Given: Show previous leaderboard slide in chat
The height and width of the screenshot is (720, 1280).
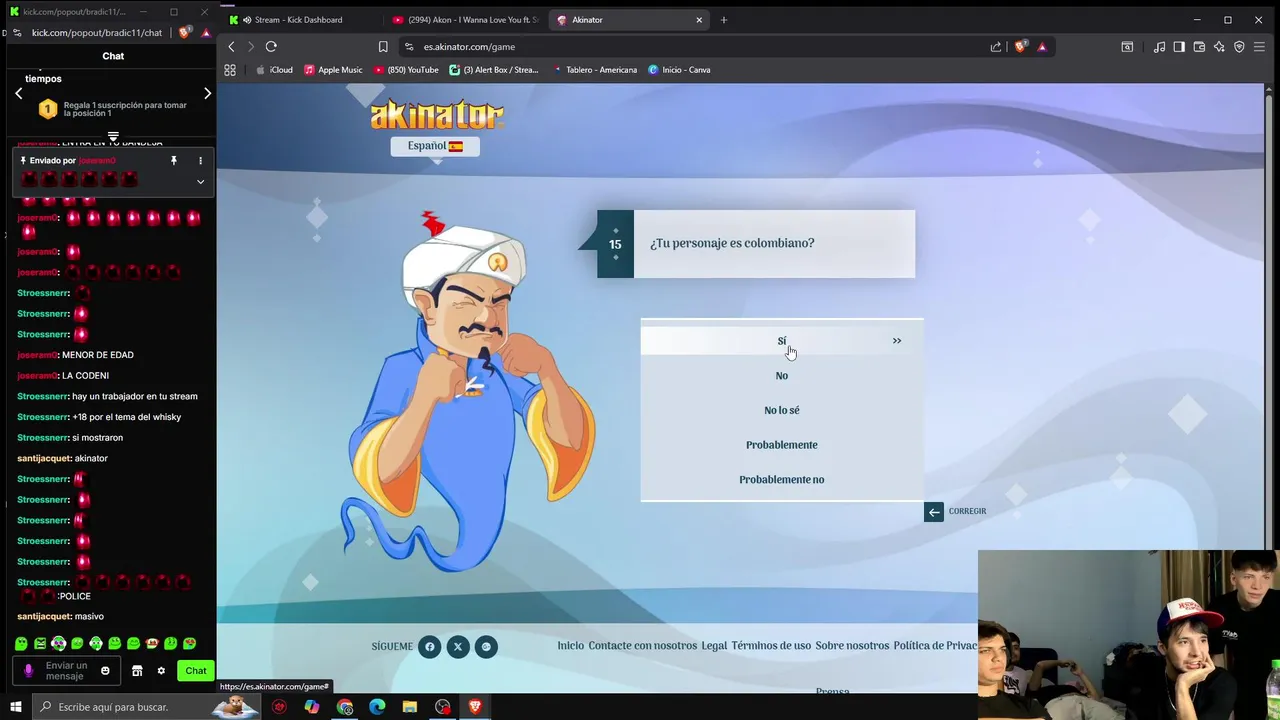Looking at the screenshot, I should tap(18, 93).
